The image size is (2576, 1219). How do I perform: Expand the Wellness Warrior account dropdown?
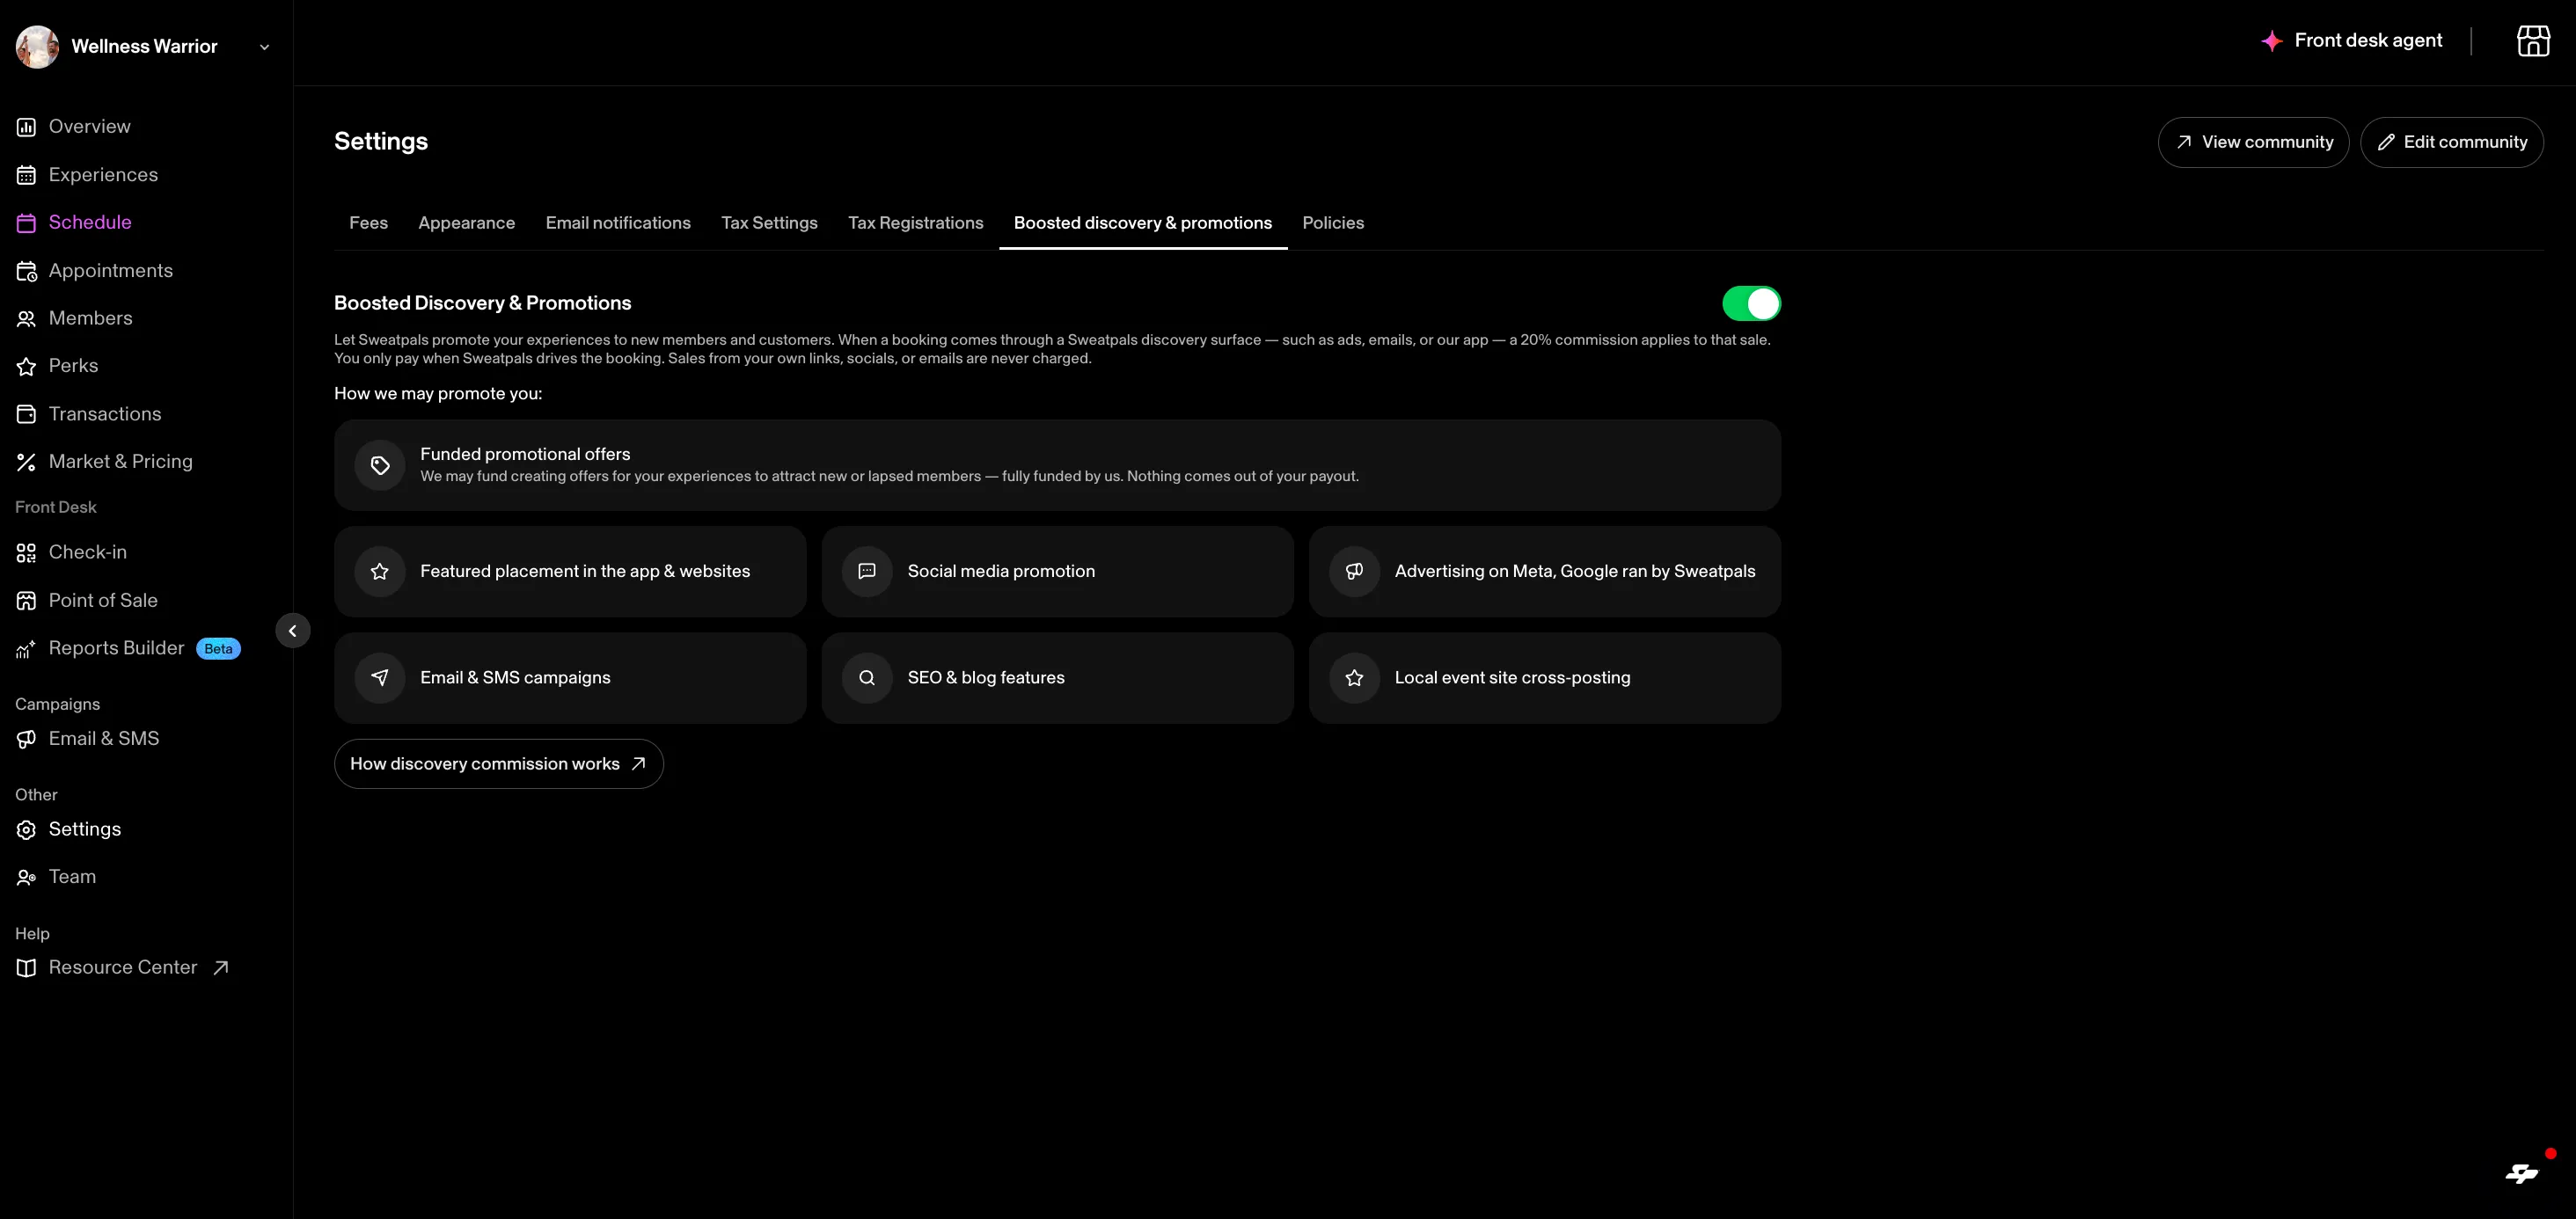(264, 47)
